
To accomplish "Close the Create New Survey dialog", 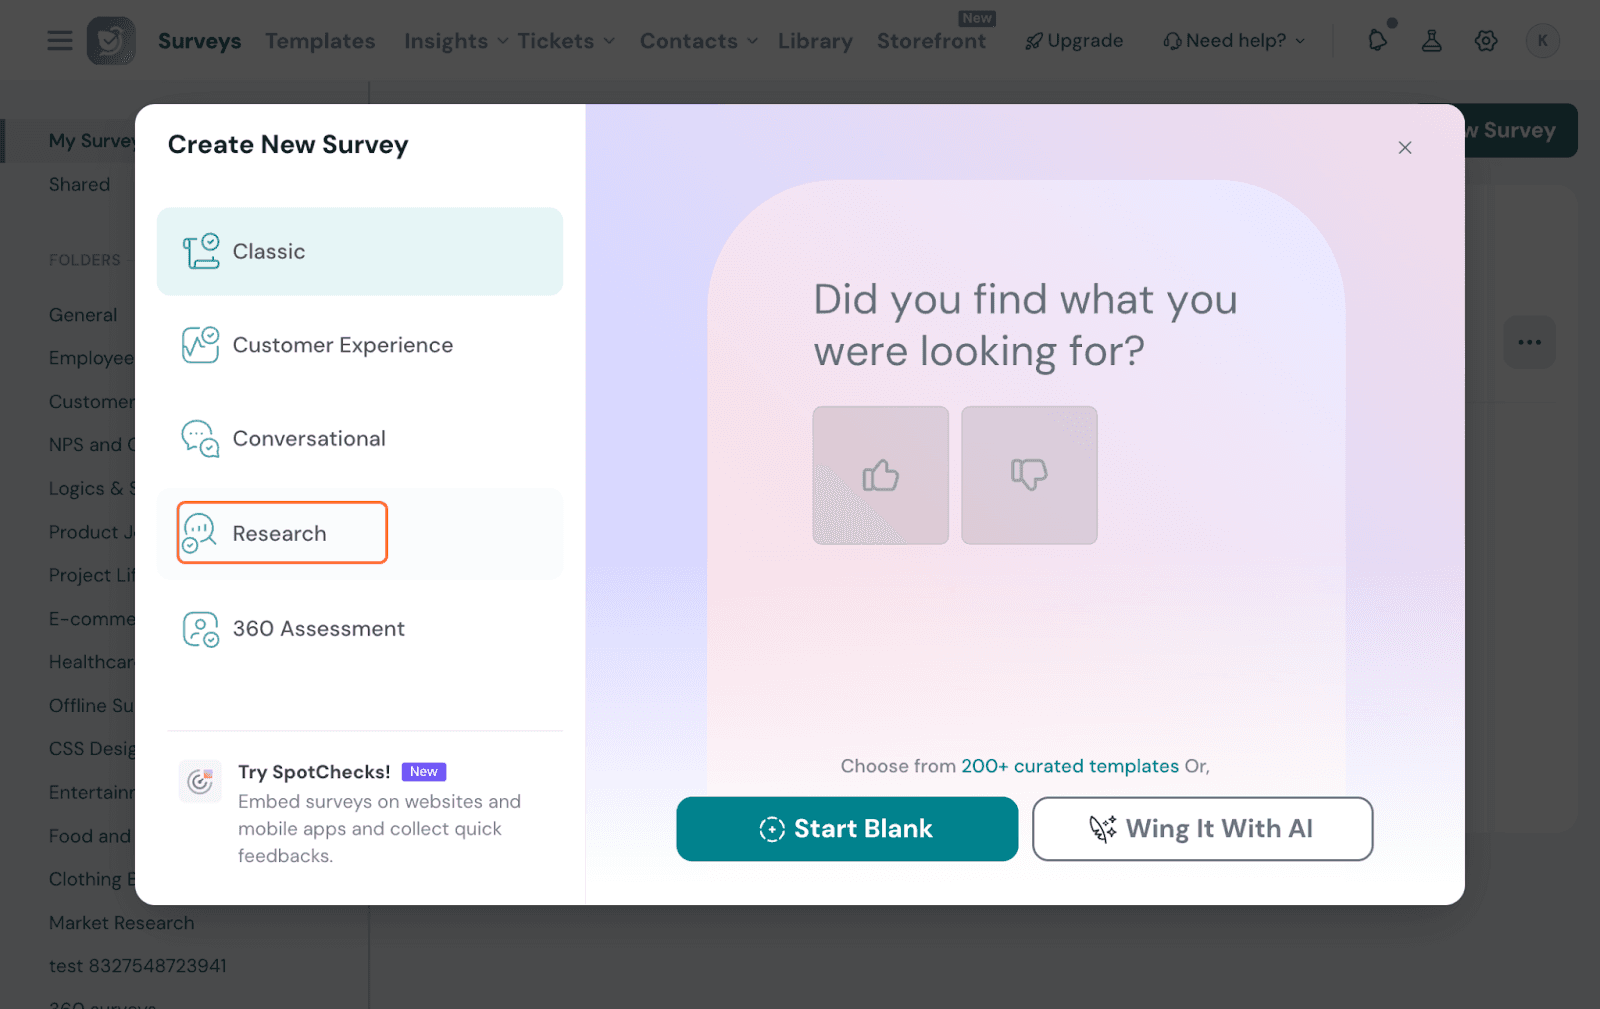I will click(1405, 148).
